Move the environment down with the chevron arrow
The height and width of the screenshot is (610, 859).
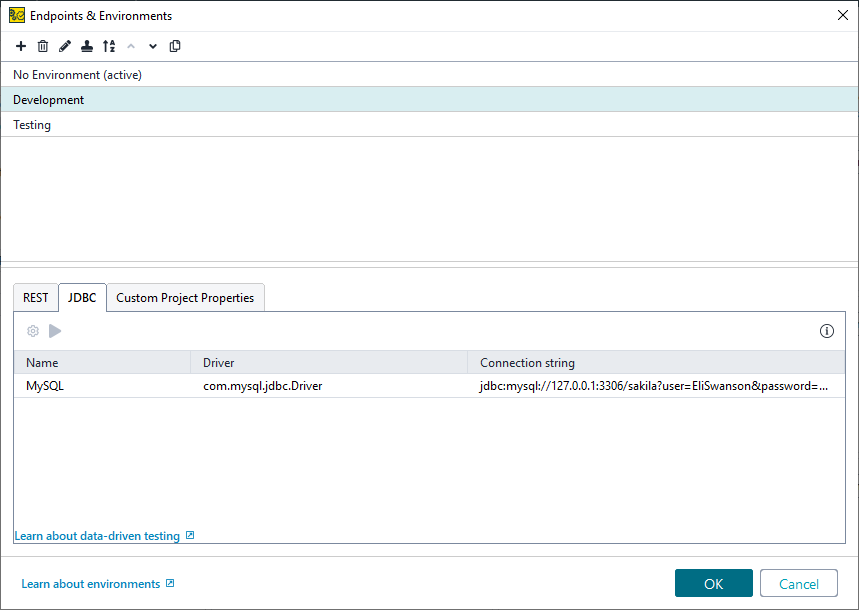(x=152, y=46)
